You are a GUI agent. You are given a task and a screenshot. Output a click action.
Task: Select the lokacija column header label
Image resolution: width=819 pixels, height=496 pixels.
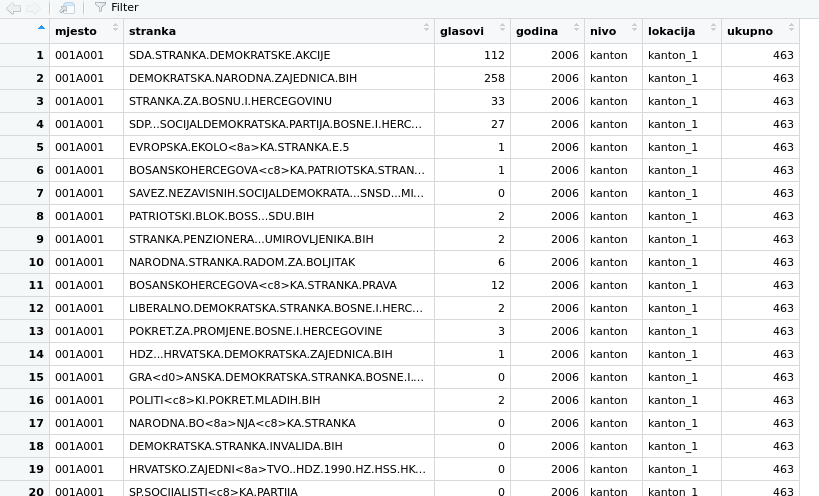[x=671, y=31]
